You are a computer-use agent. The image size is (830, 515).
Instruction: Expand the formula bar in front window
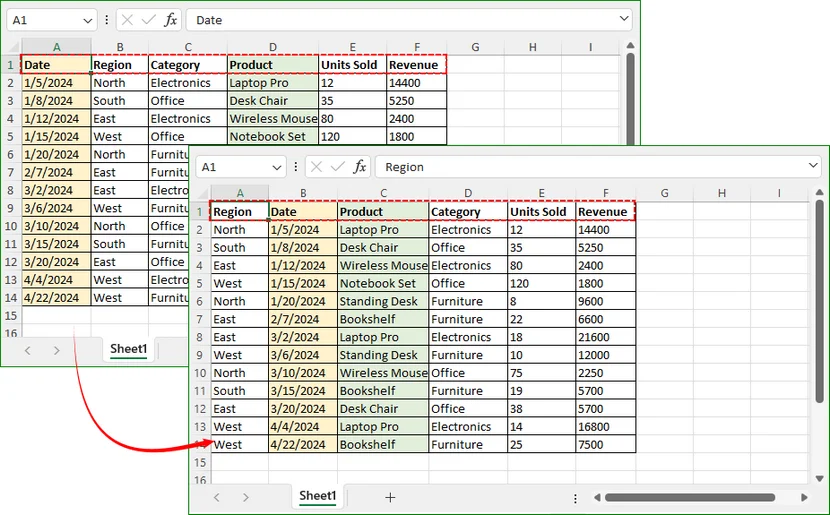(813, 166)
